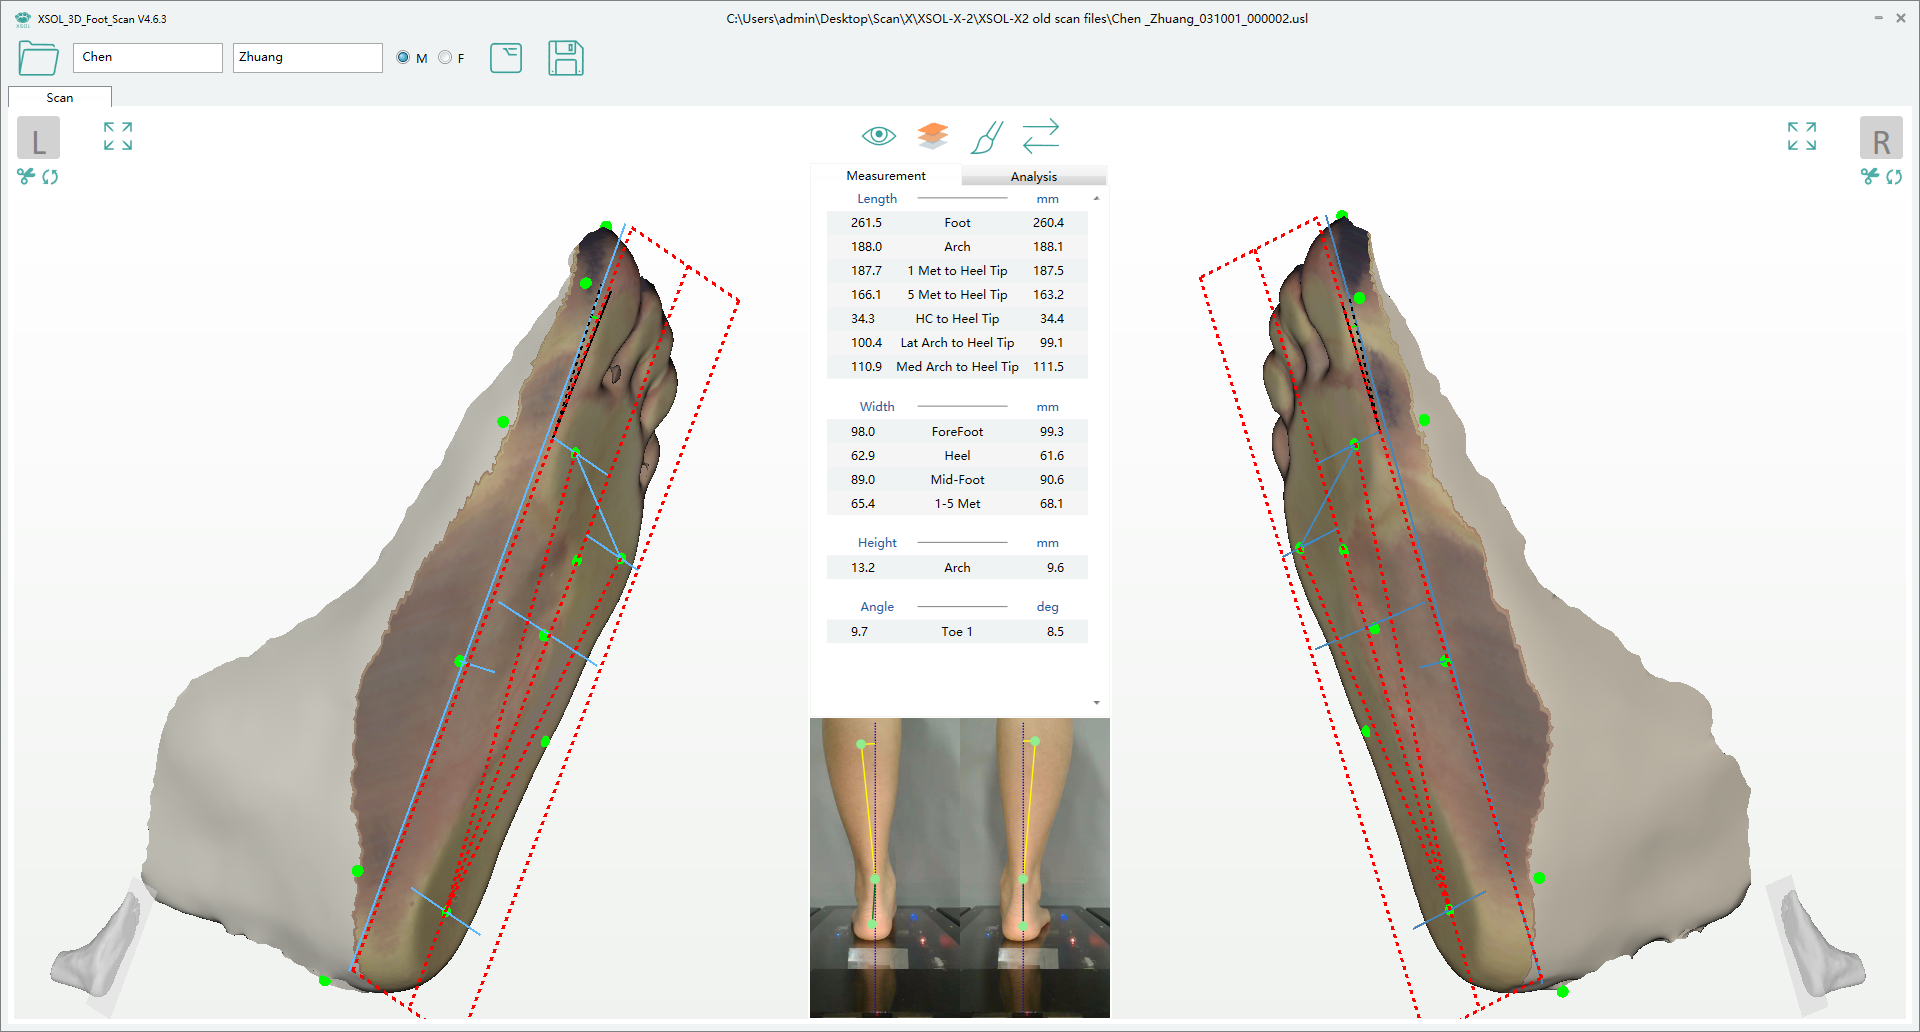
Task: Click the first name field containing Chen
Action: click(x=147, y=57)
